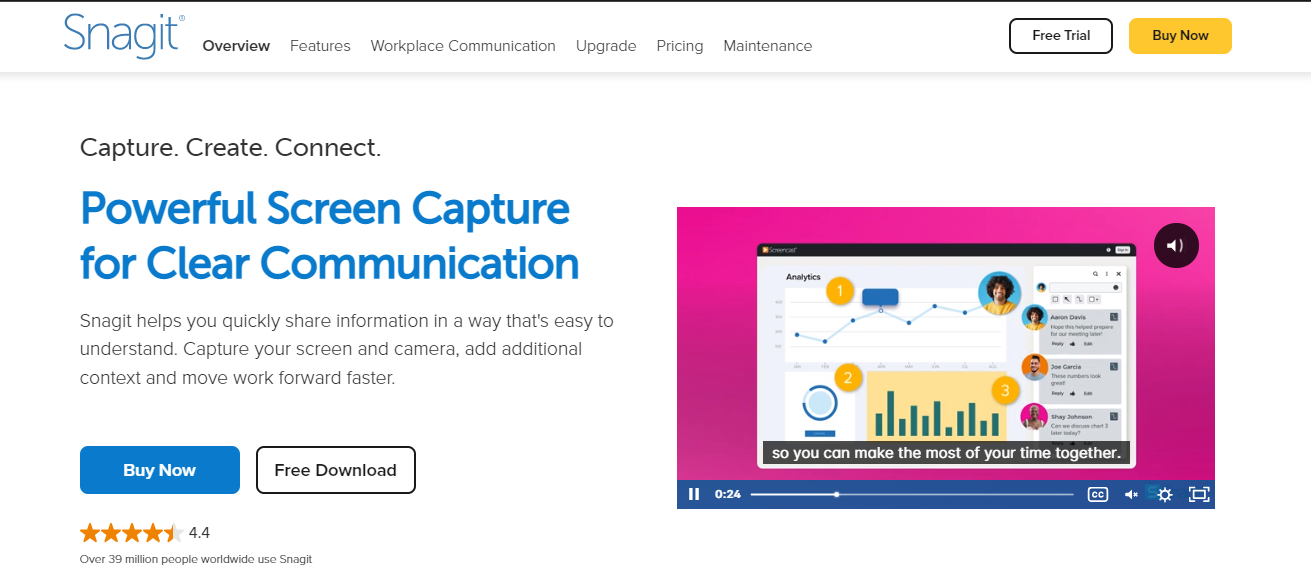Toggle closed captions on the video
Viewport: 1311px width, 585px height.
point(1098,494)
